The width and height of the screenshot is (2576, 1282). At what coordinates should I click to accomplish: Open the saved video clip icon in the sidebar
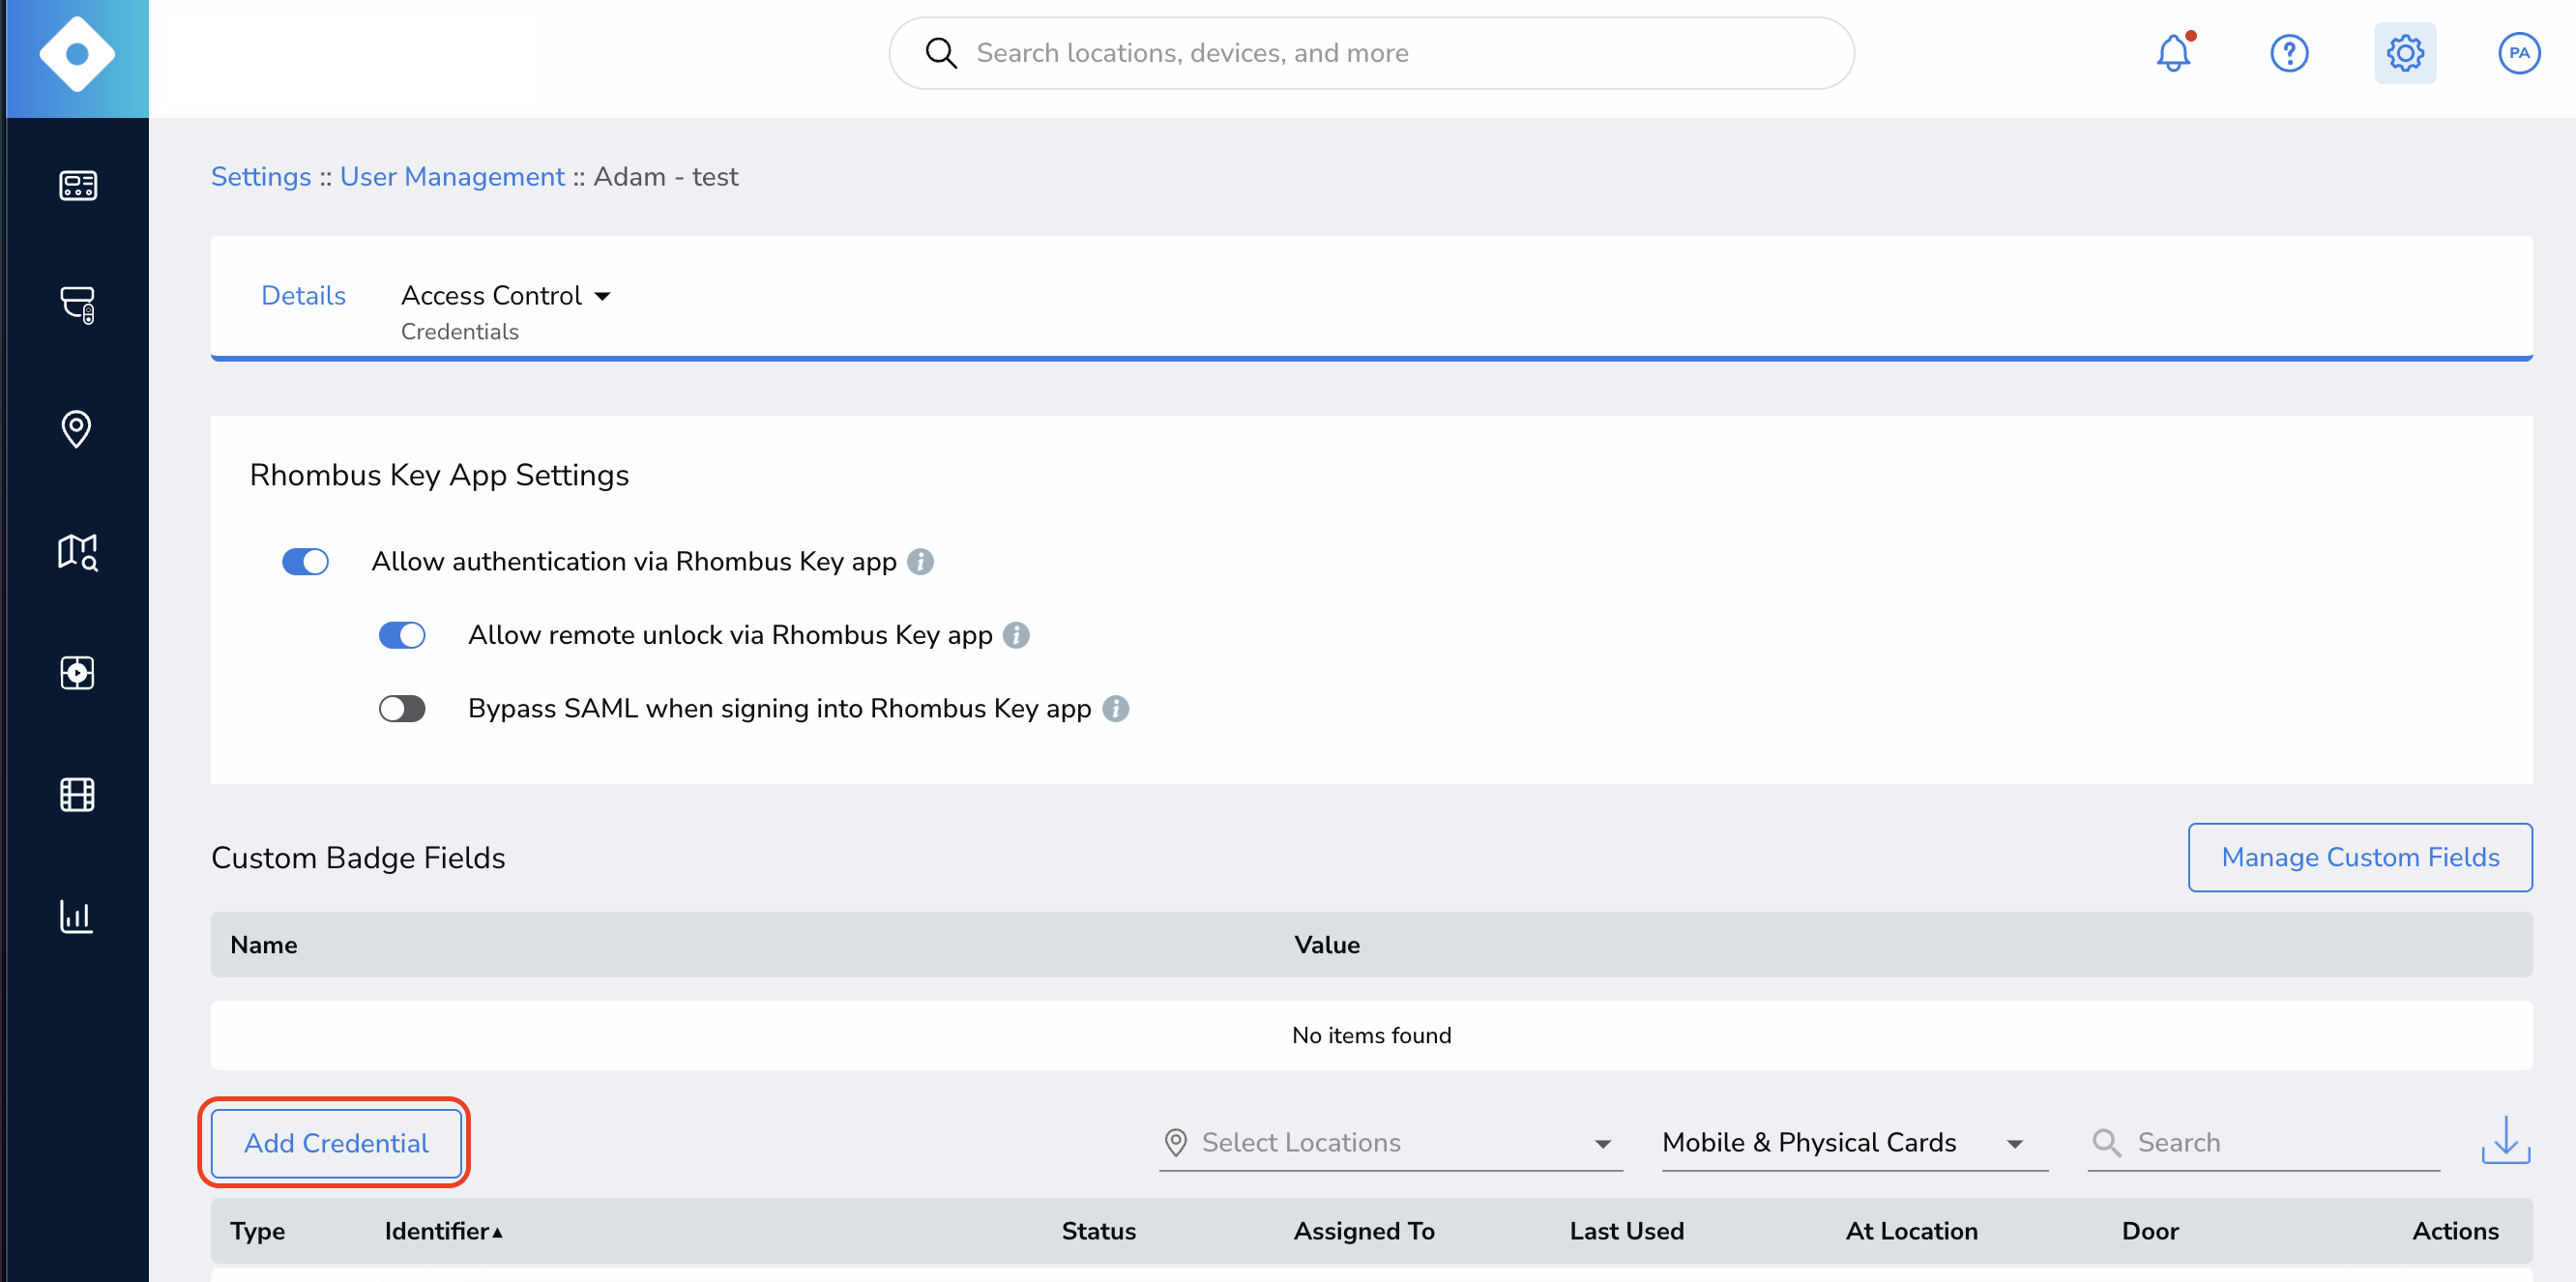click(x=77, y=673)
